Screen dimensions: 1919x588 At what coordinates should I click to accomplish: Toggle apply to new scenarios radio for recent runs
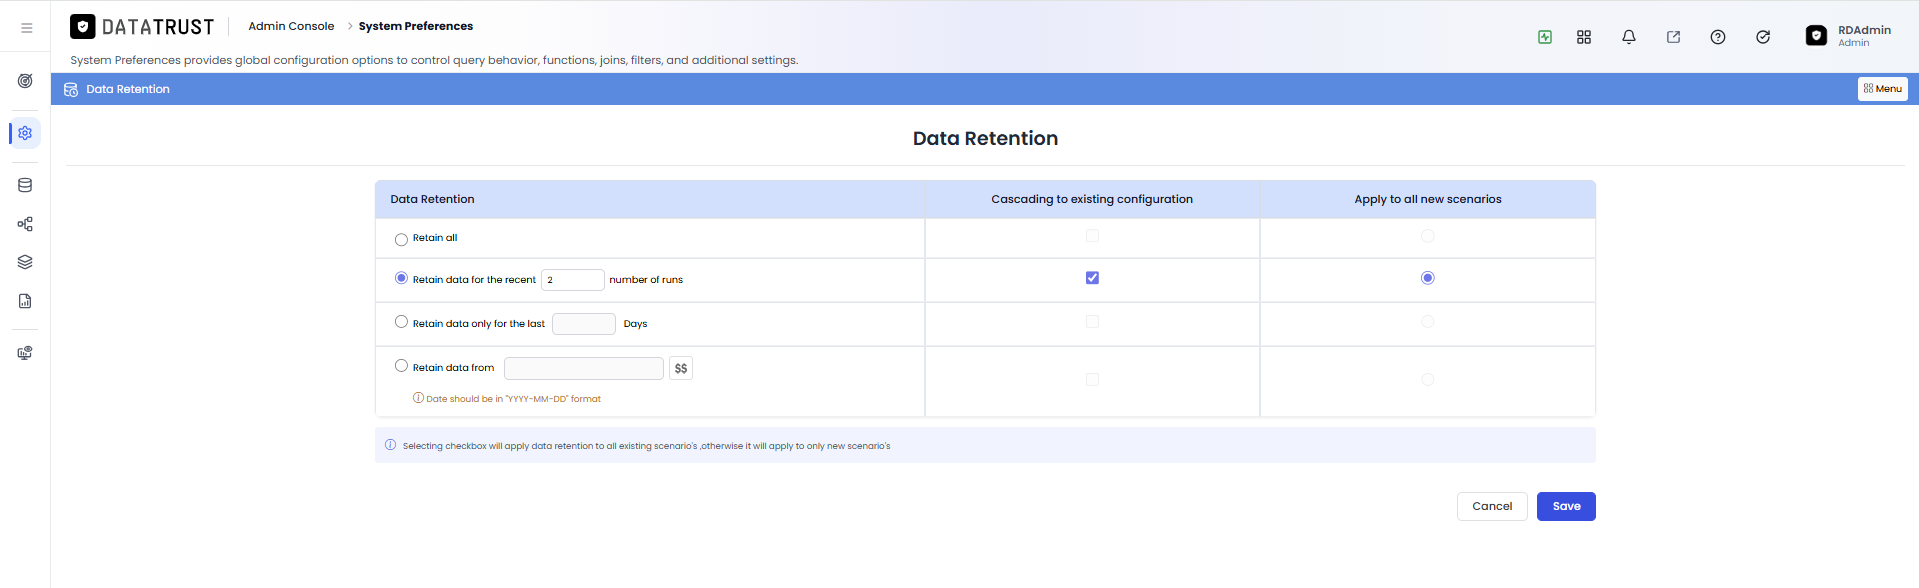(1427, 278)
